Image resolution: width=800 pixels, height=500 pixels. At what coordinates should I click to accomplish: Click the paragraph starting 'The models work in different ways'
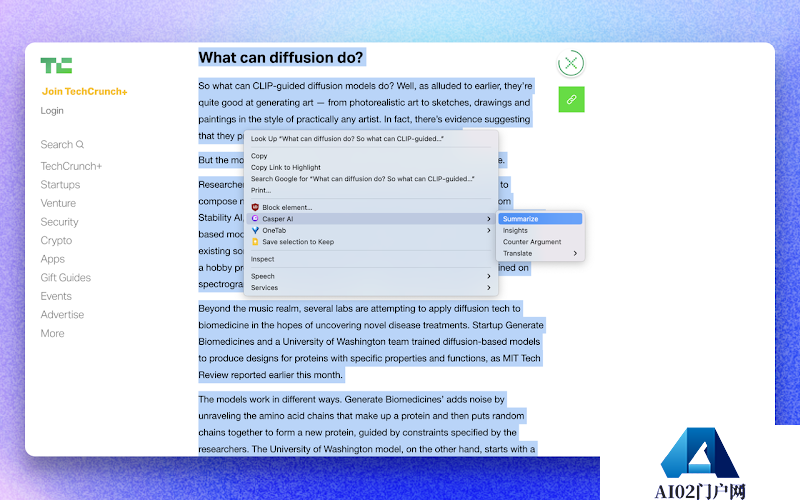367,424
